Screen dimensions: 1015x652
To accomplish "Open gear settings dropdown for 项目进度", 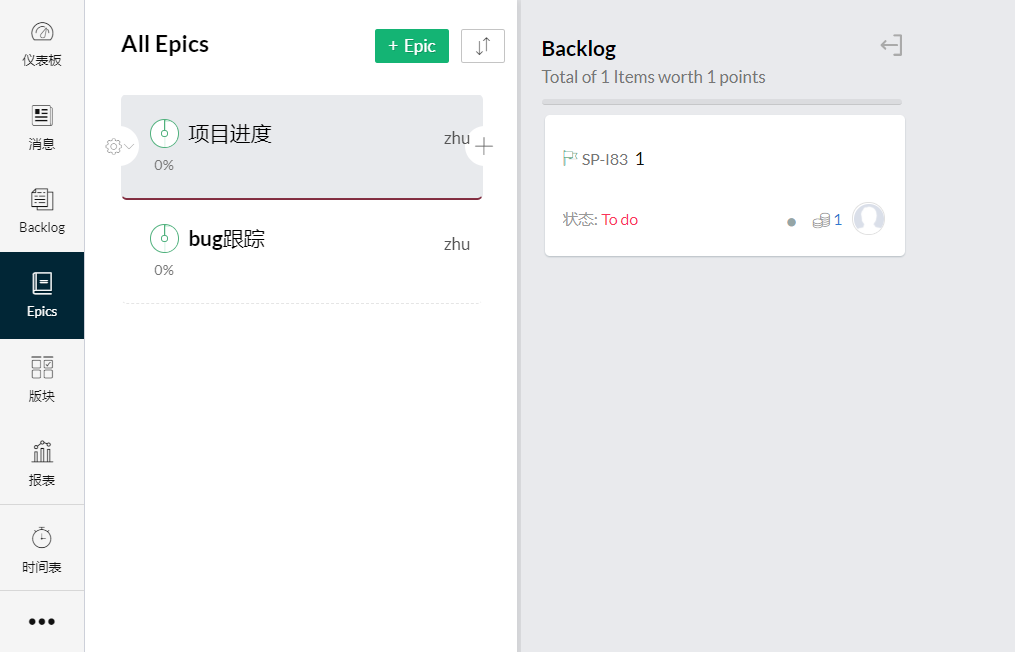I will point(118,147).
